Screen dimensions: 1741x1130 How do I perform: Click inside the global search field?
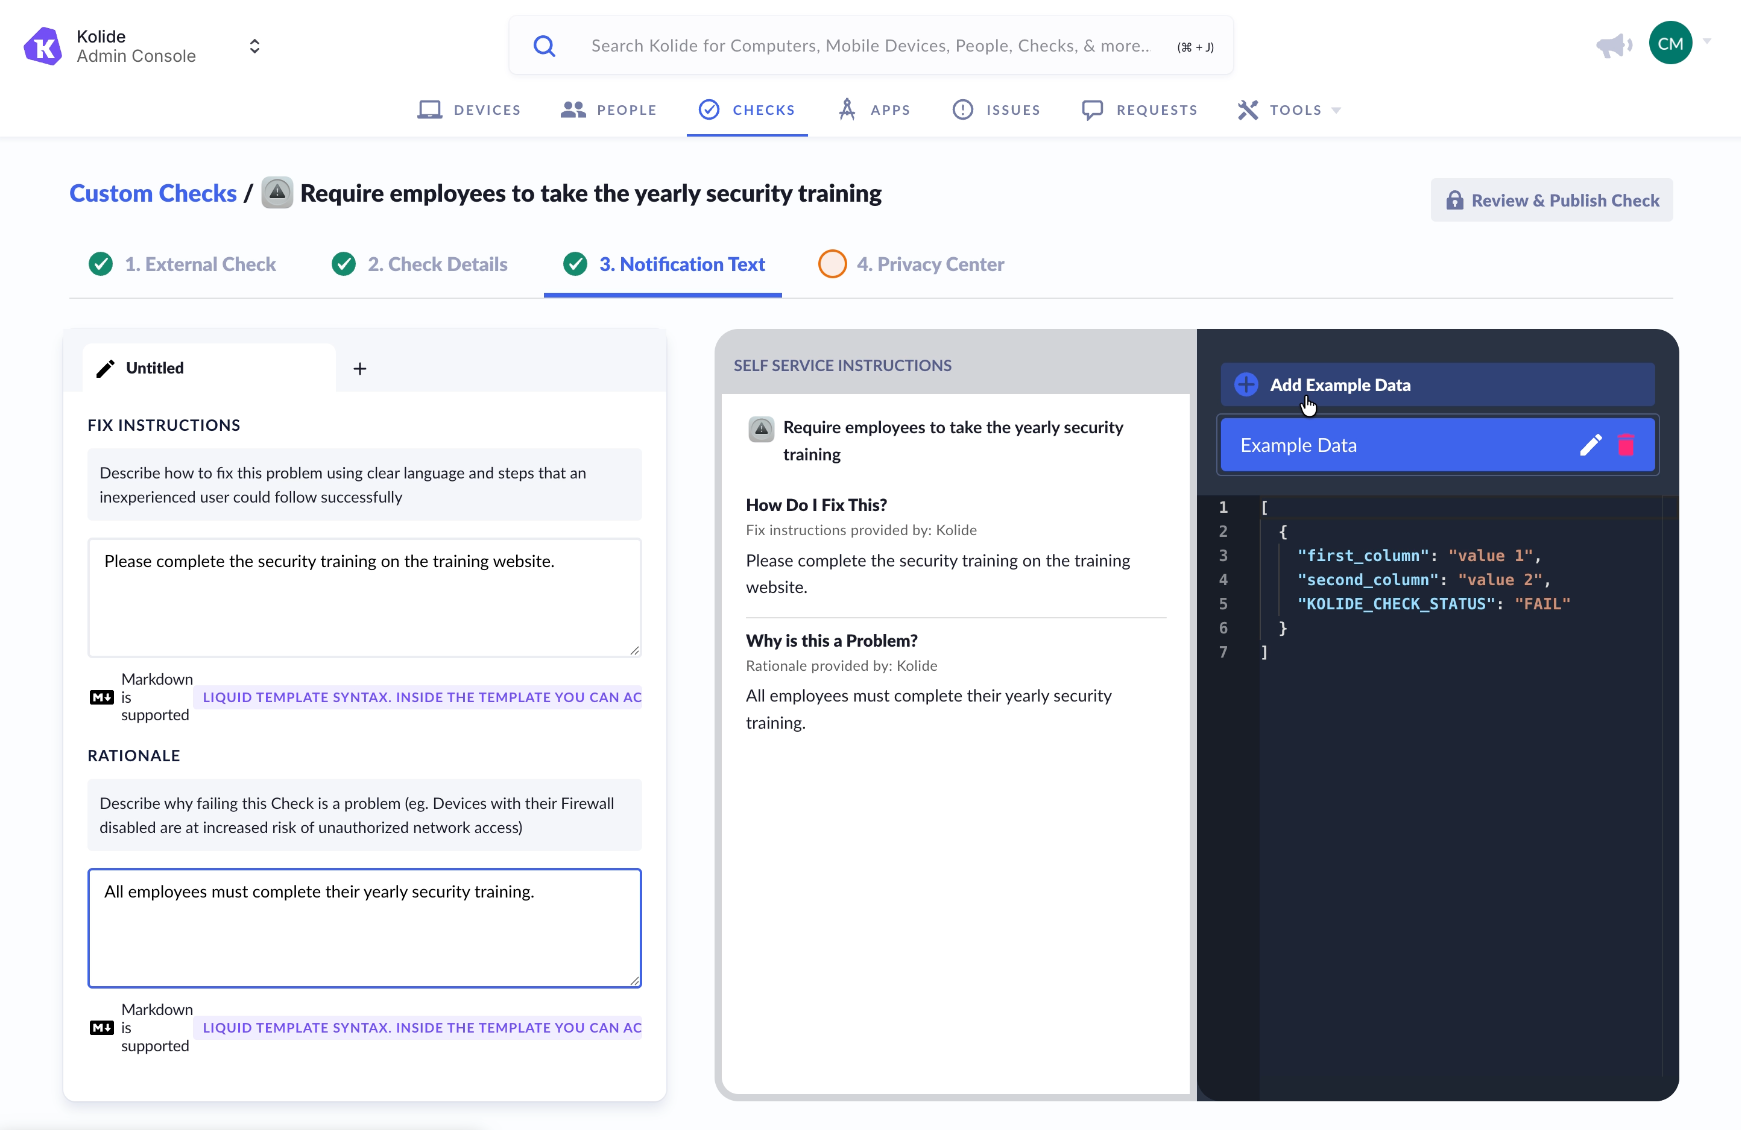tap(870, 45)
